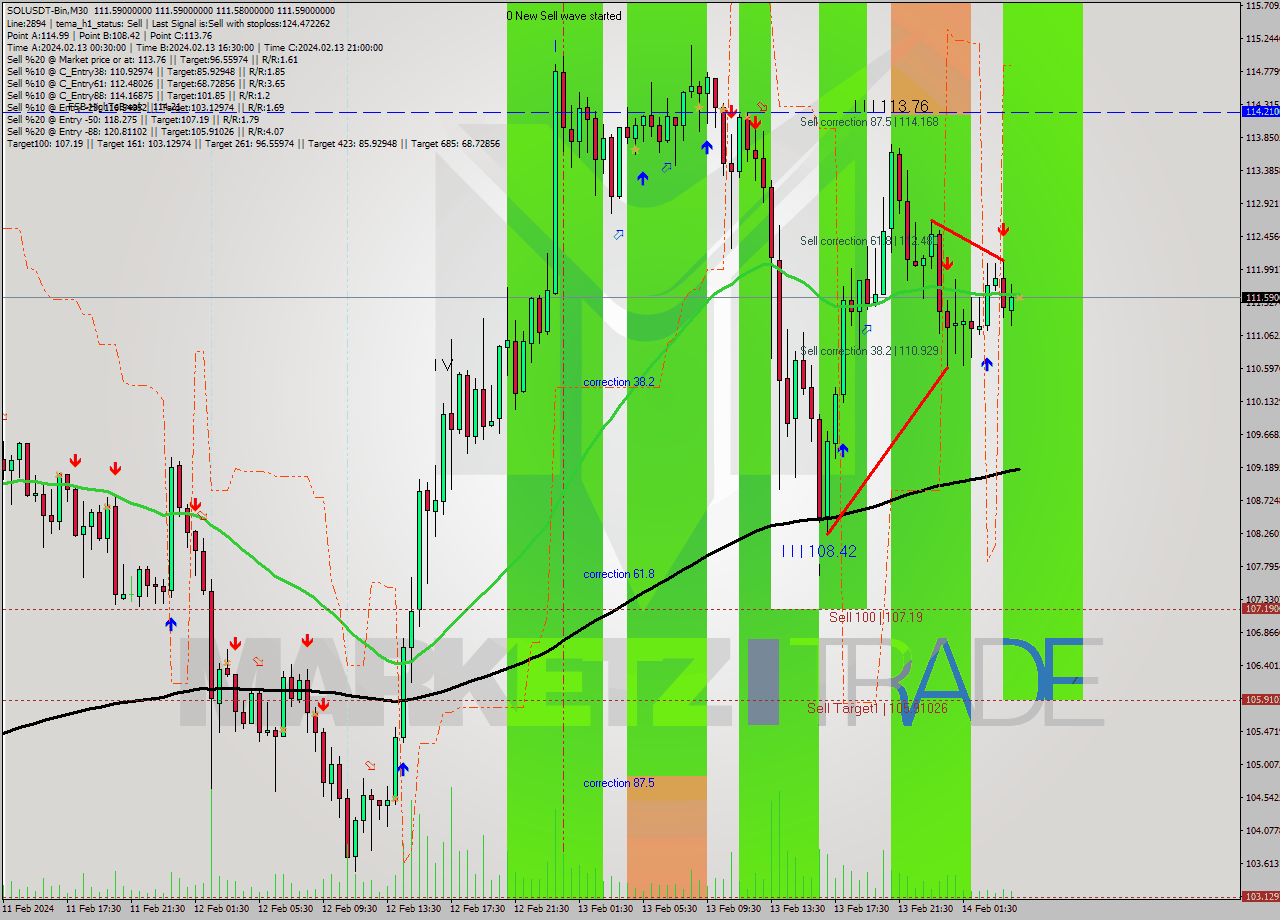Select the blue 'correction 87.5' label
The image size is (1280, 920).
pyautogui.click(x=619, y=783)
